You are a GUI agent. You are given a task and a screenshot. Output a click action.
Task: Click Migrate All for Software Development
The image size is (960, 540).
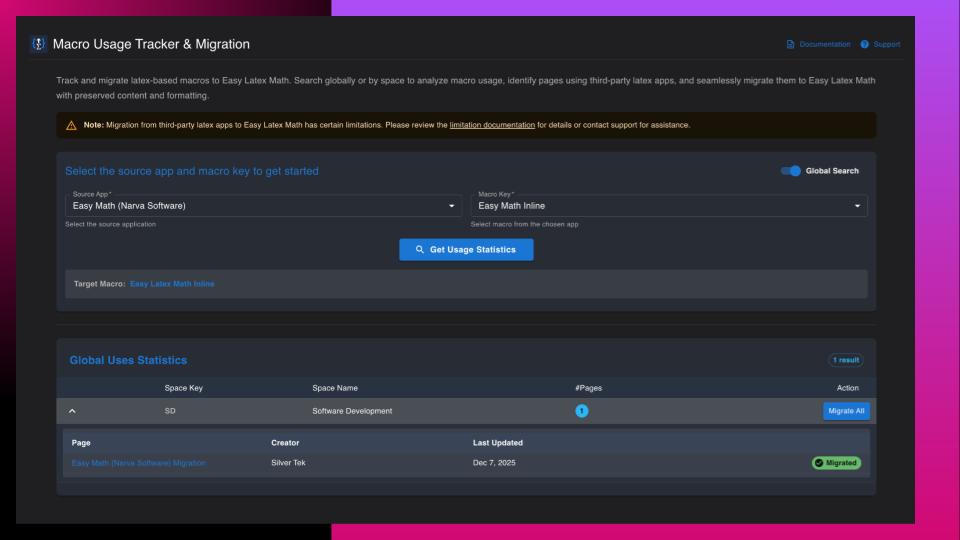(x=846, y=411)
